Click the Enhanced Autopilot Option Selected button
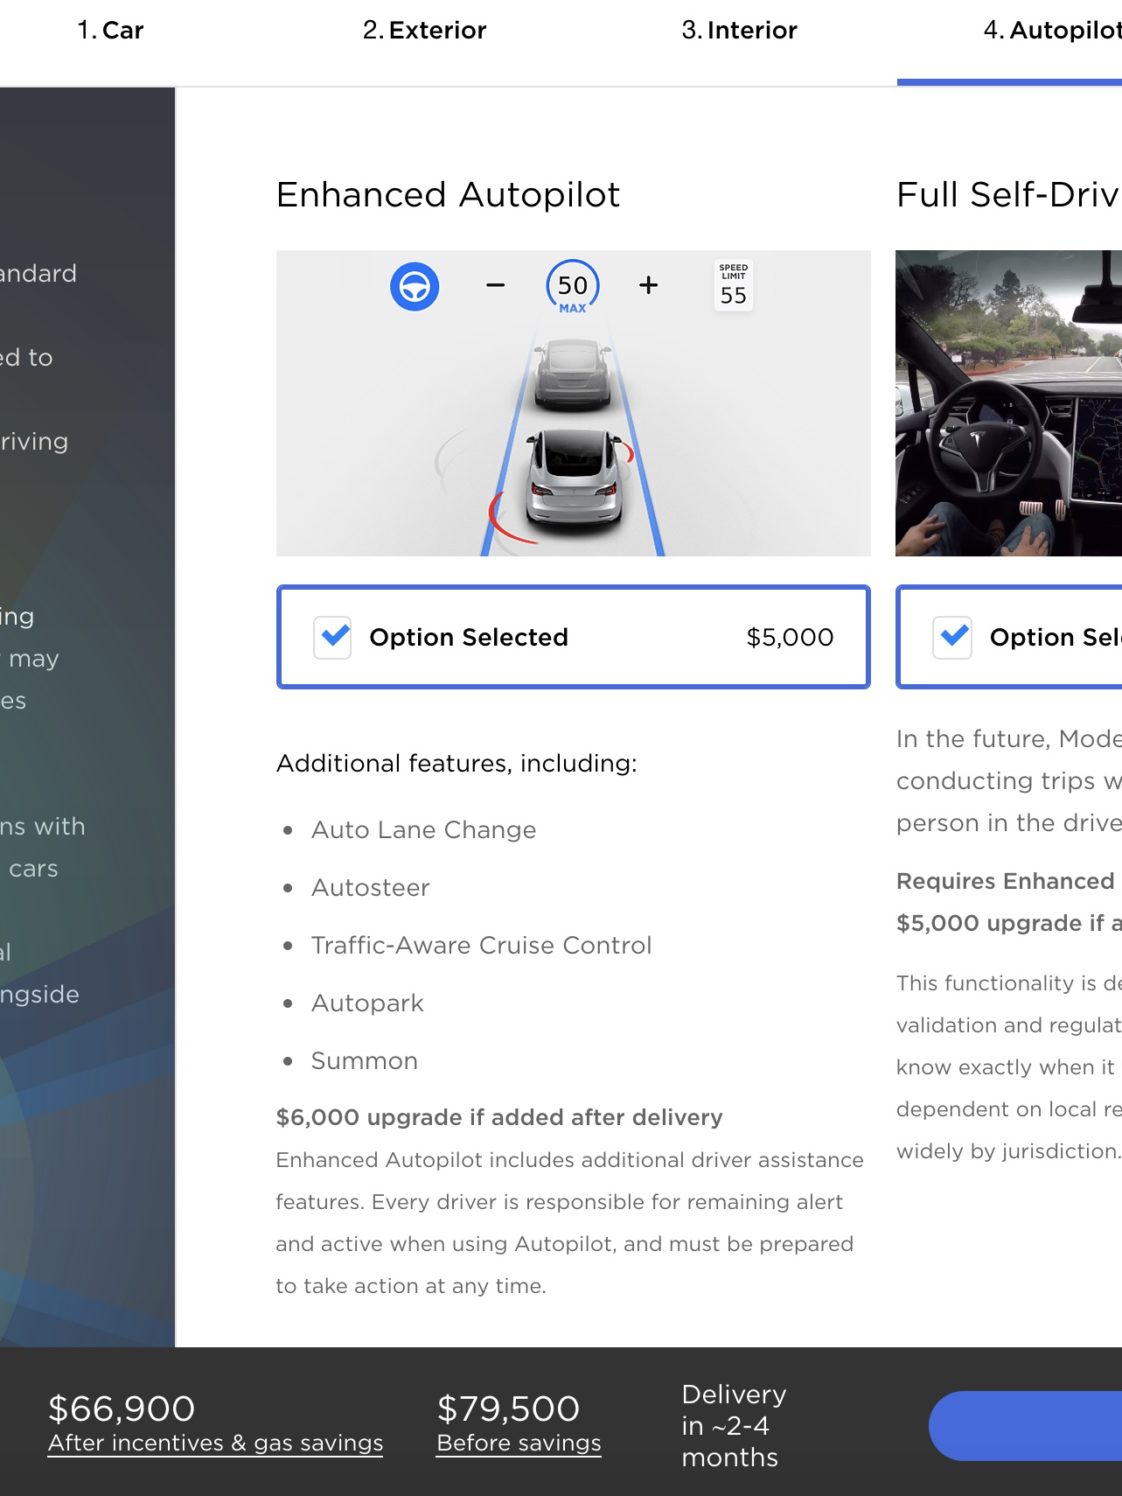 point(573,637)
